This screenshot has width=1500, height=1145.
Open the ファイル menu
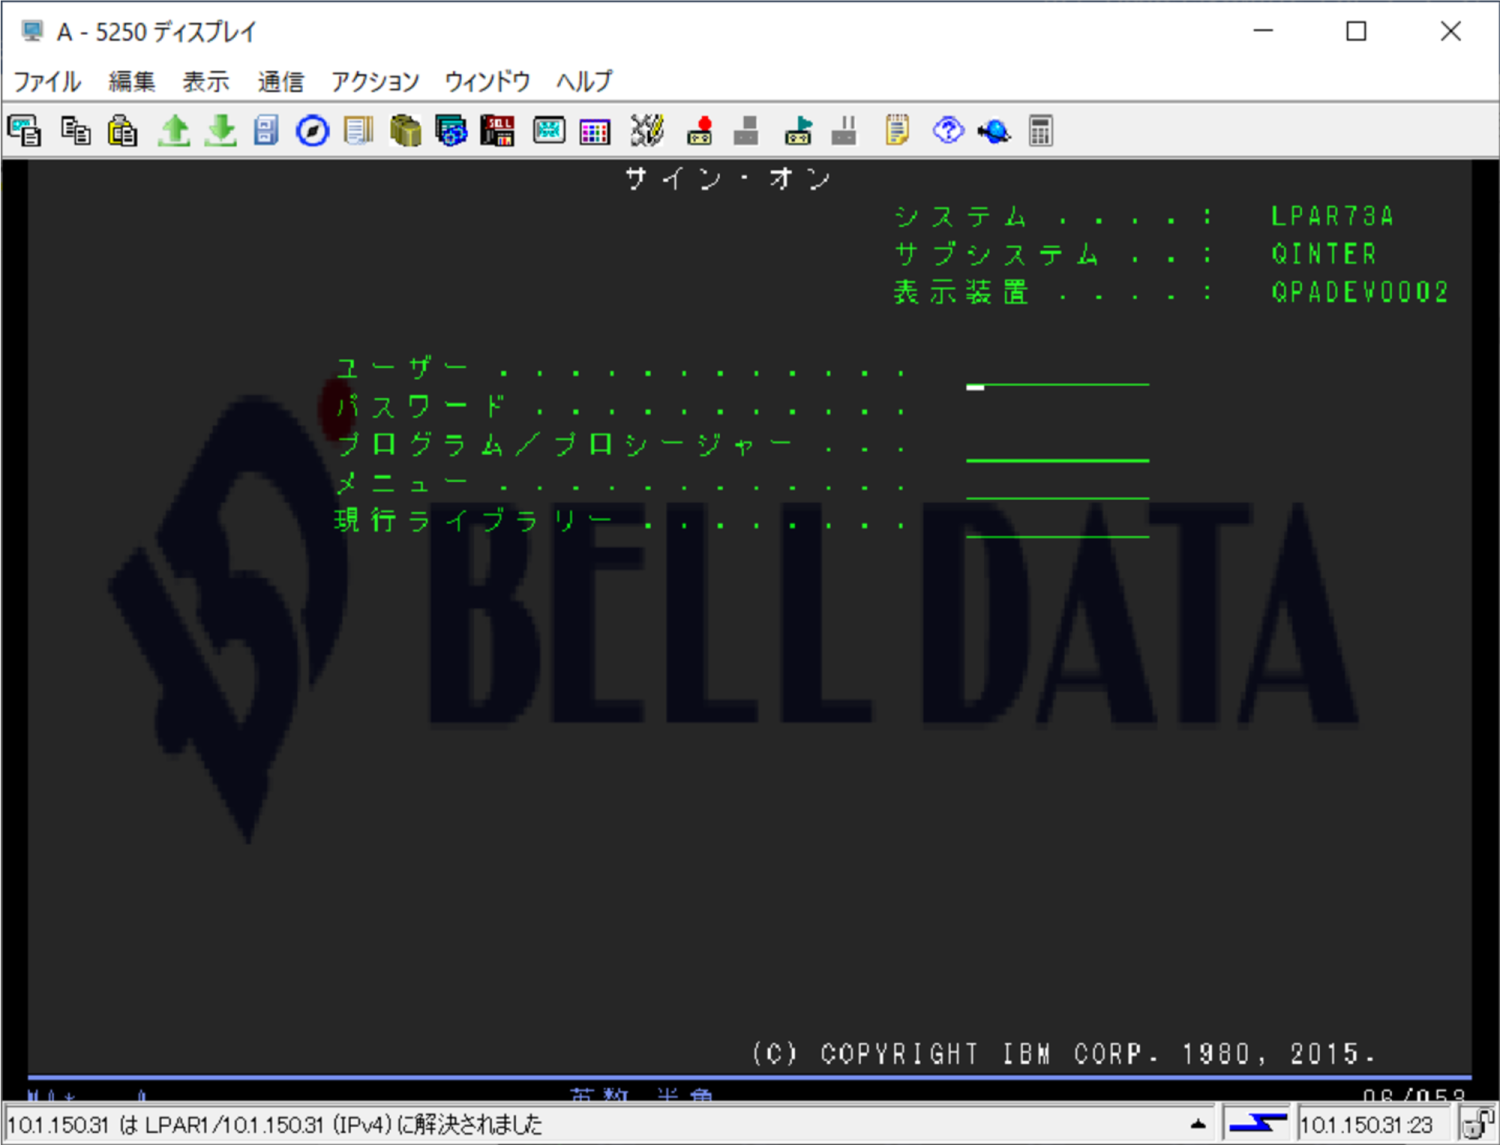pos(47,81)
